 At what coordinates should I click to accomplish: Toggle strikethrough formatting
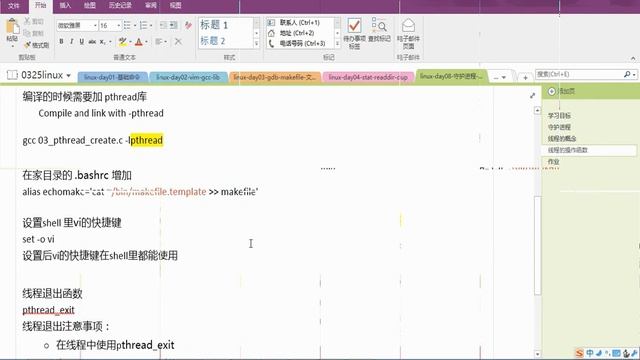(92, 41)
